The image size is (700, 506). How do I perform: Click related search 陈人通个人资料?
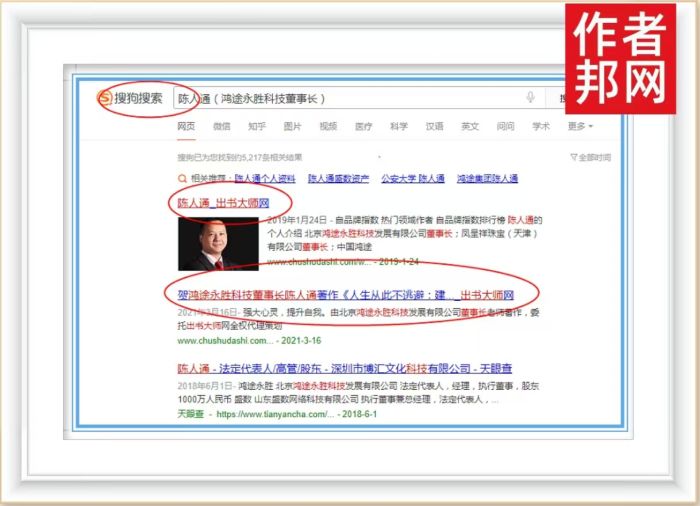[x=265, y=179]
